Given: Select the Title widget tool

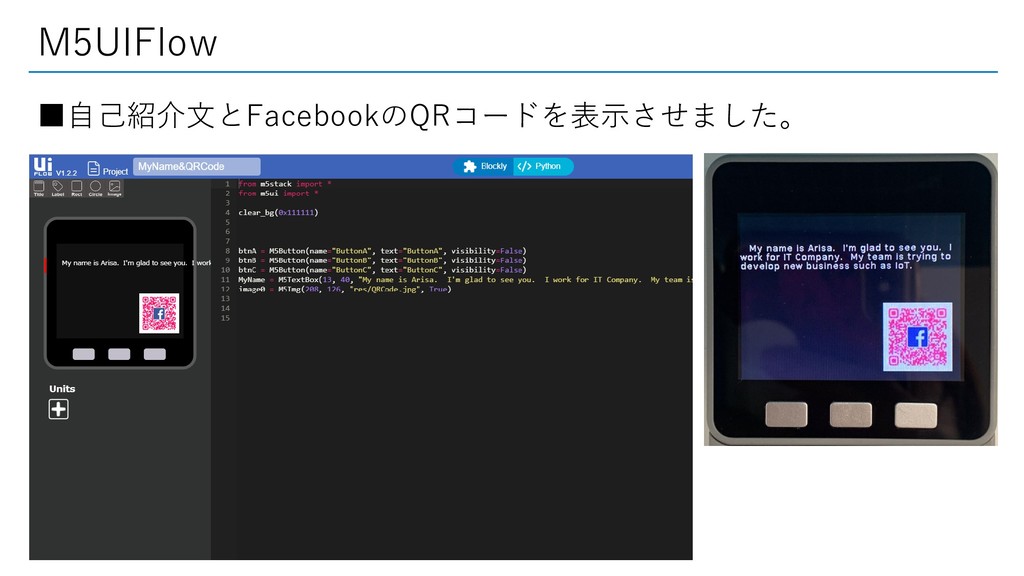Looking at the screenshot, I should pos(39,188).
